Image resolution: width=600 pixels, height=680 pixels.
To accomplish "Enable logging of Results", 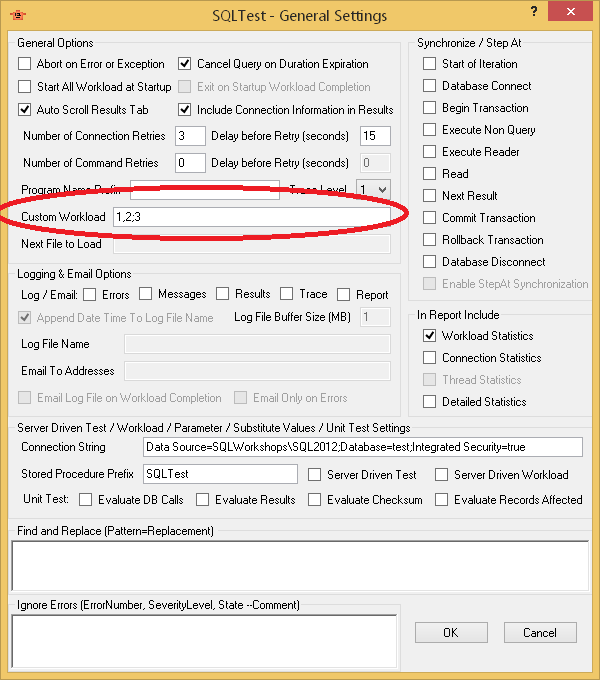I will (223, 294).
